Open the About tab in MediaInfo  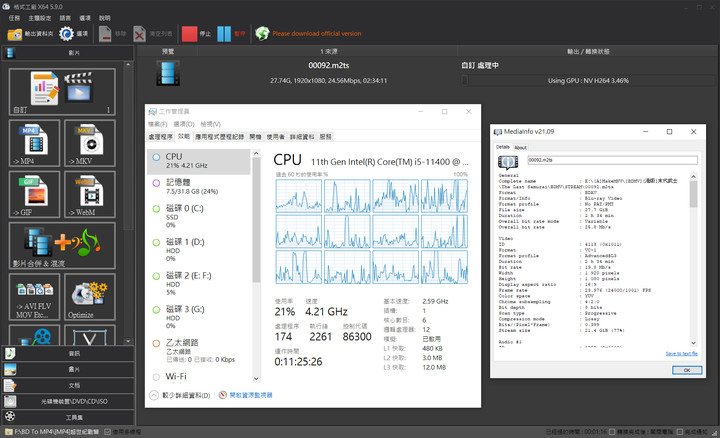(520, 147)
